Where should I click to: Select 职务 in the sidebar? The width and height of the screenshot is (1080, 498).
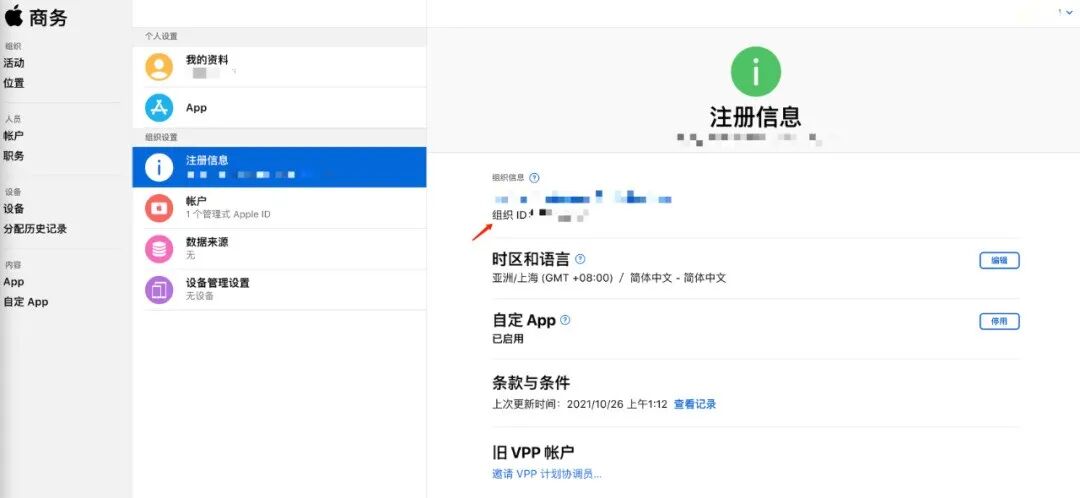[14, 156]
